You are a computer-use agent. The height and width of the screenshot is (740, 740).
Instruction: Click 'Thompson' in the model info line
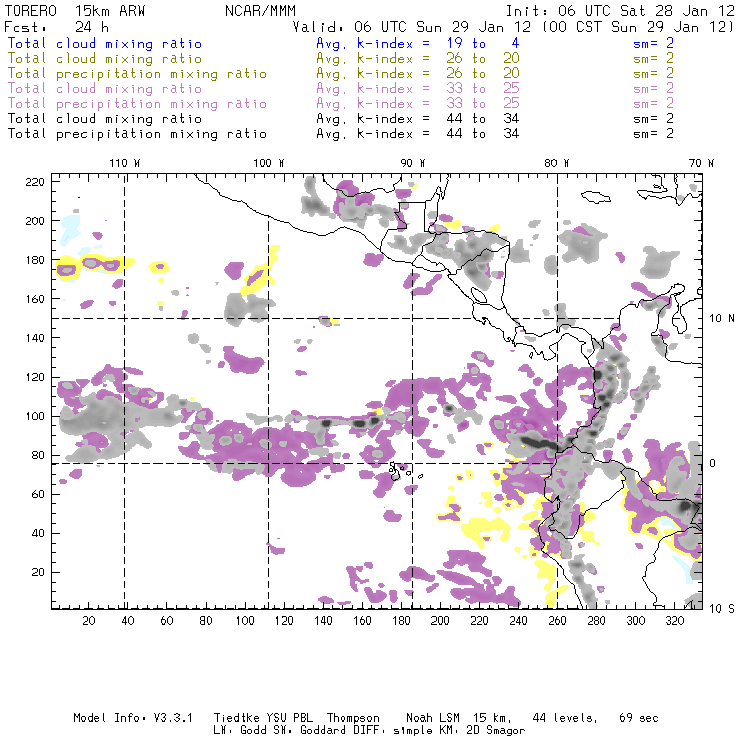pos(353,718)
